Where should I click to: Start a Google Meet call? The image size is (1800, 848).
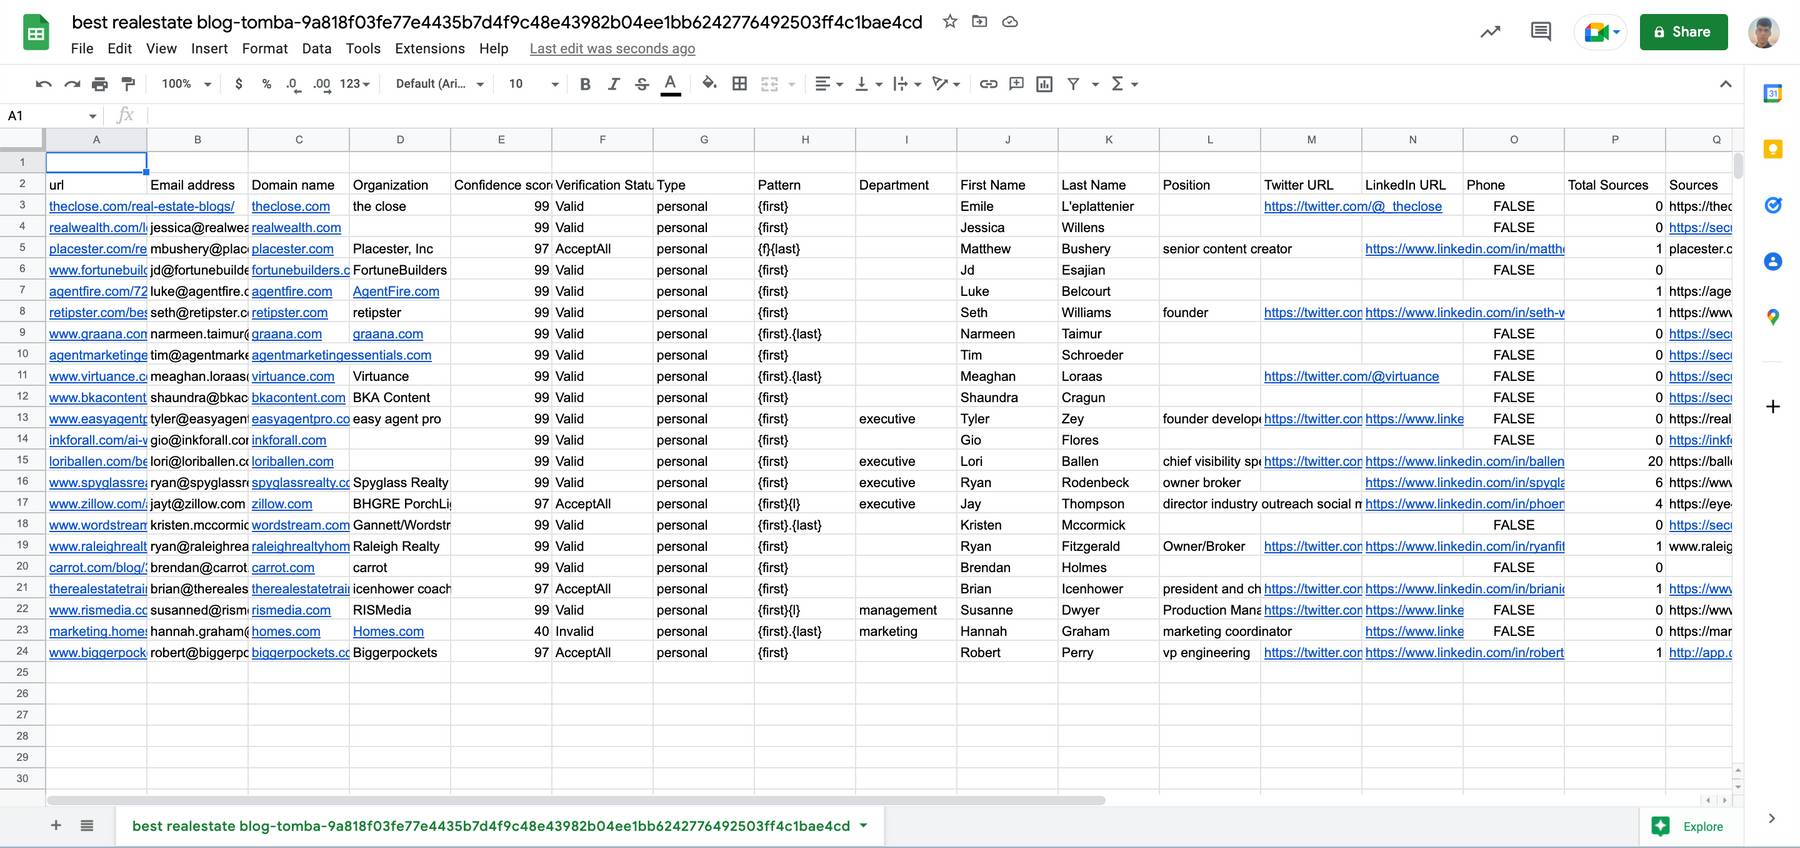coord(1601,32)
